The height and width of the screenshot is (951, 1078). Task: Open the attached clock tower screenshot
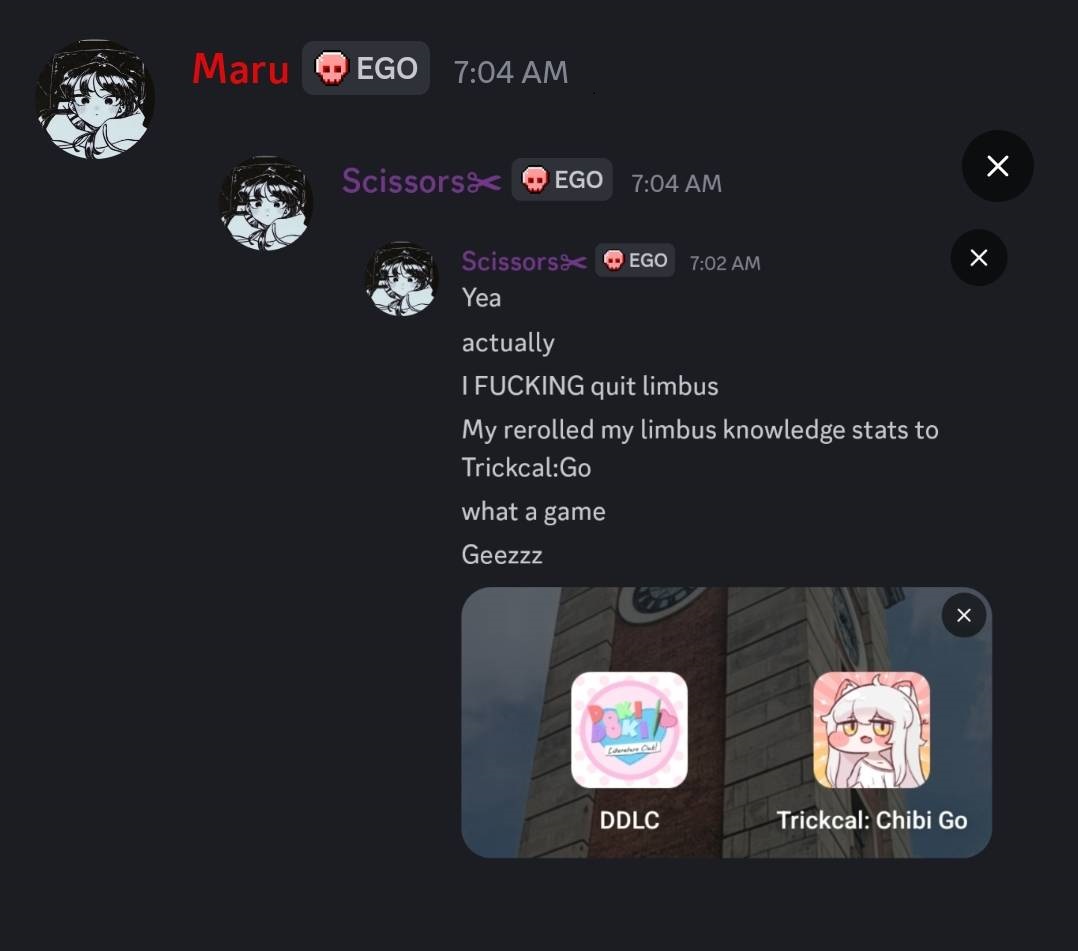point(726,722)
